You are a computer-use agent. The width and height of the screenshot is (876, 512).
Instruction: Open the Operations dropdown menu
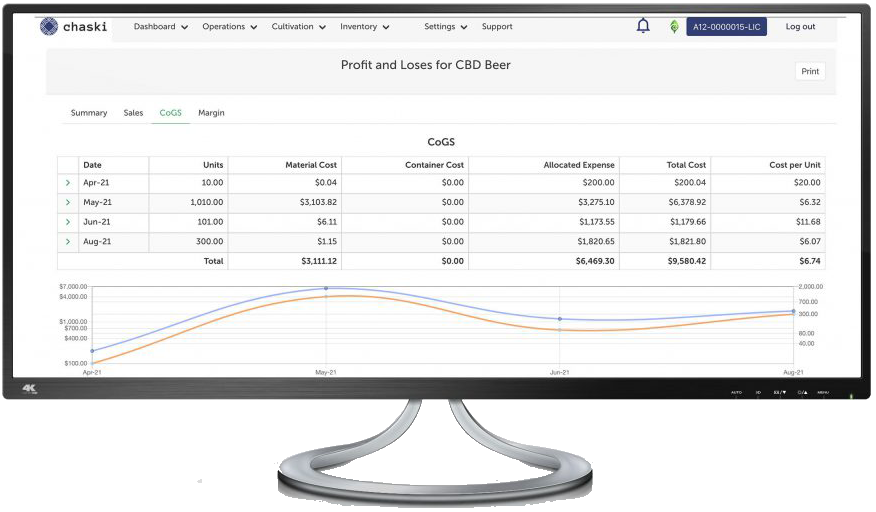click(229, 27)
